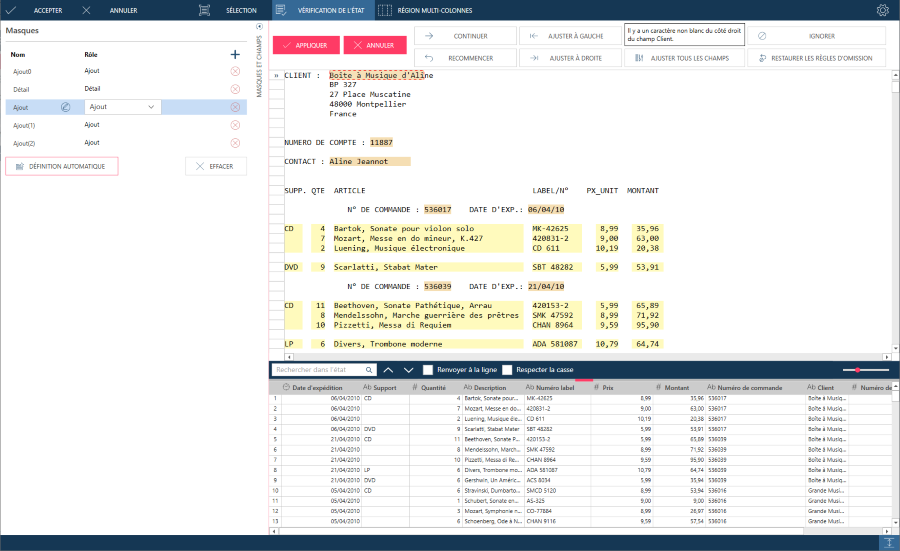The height and width of the screenshot is (551, 900).
Task: Remove the Détail mask
Action: tap(235, 89)
